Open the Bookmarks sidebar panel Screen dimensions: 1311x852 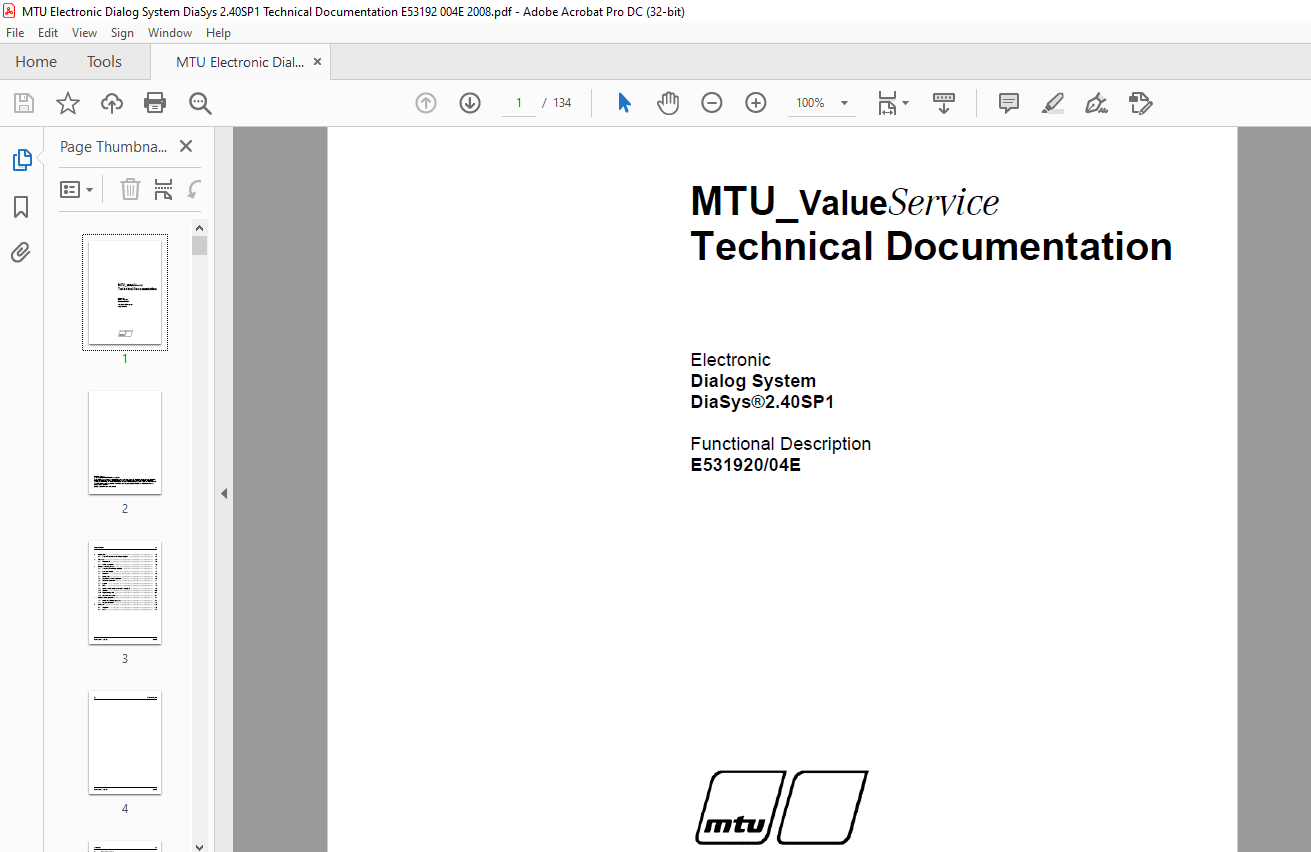coord(21,207)
